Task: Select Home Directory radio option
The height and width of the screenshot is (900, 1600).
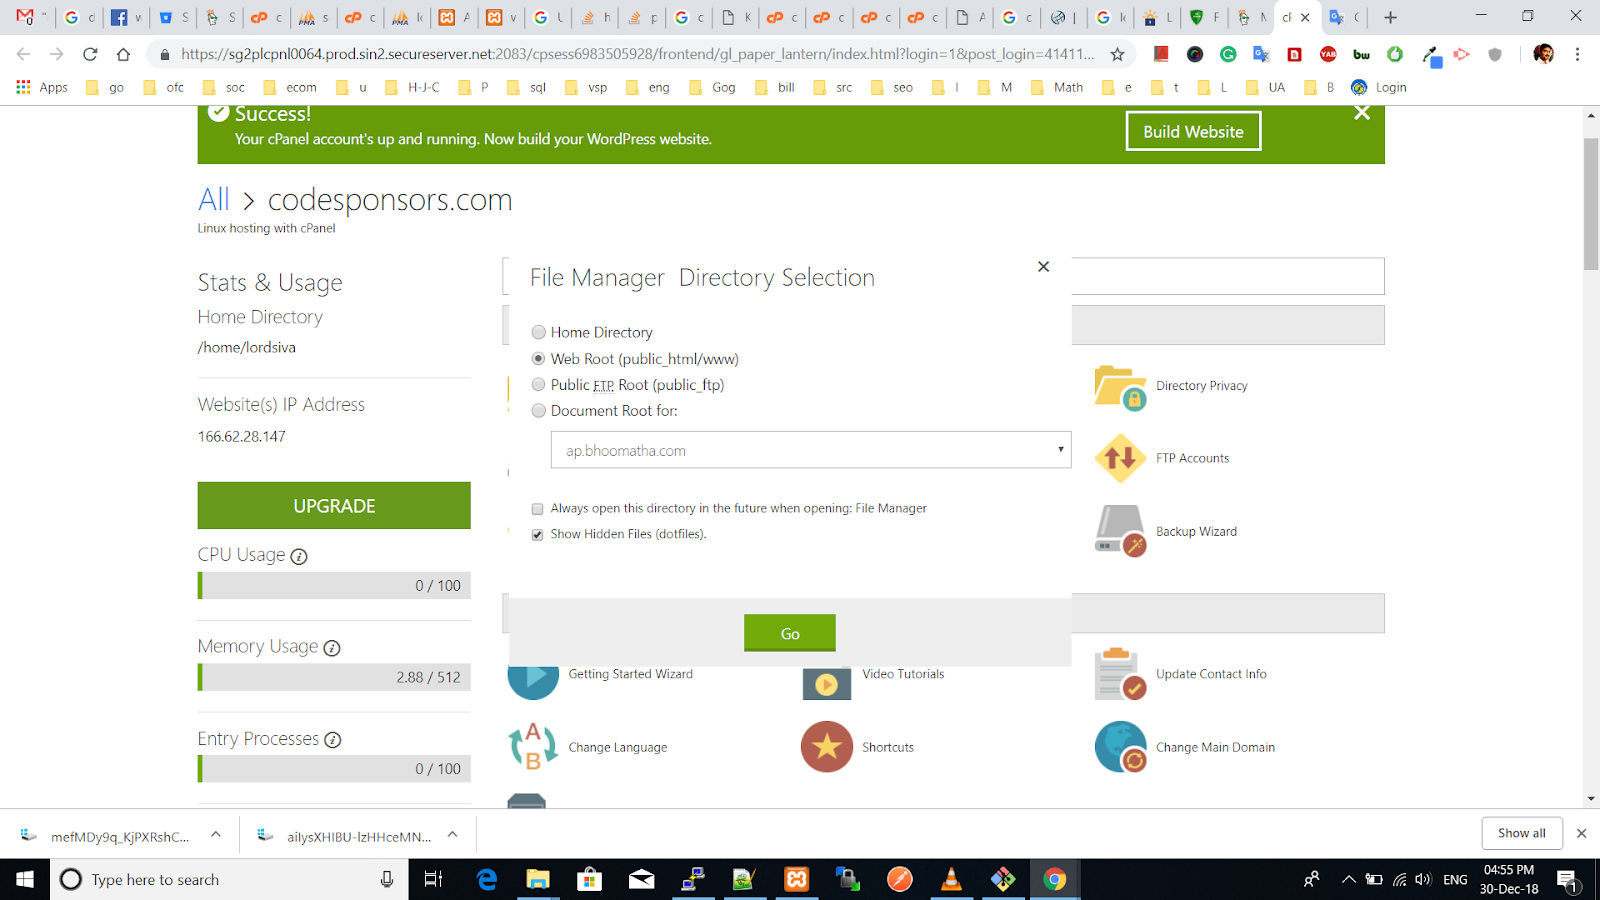Action: click(x=539, y=332)
